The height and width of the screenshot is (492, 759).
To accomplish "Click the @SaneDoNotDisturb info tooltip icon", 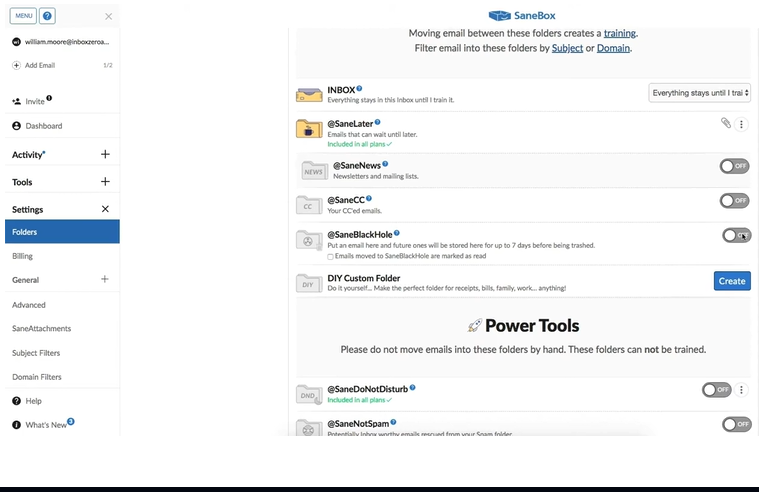I will 412,387.
